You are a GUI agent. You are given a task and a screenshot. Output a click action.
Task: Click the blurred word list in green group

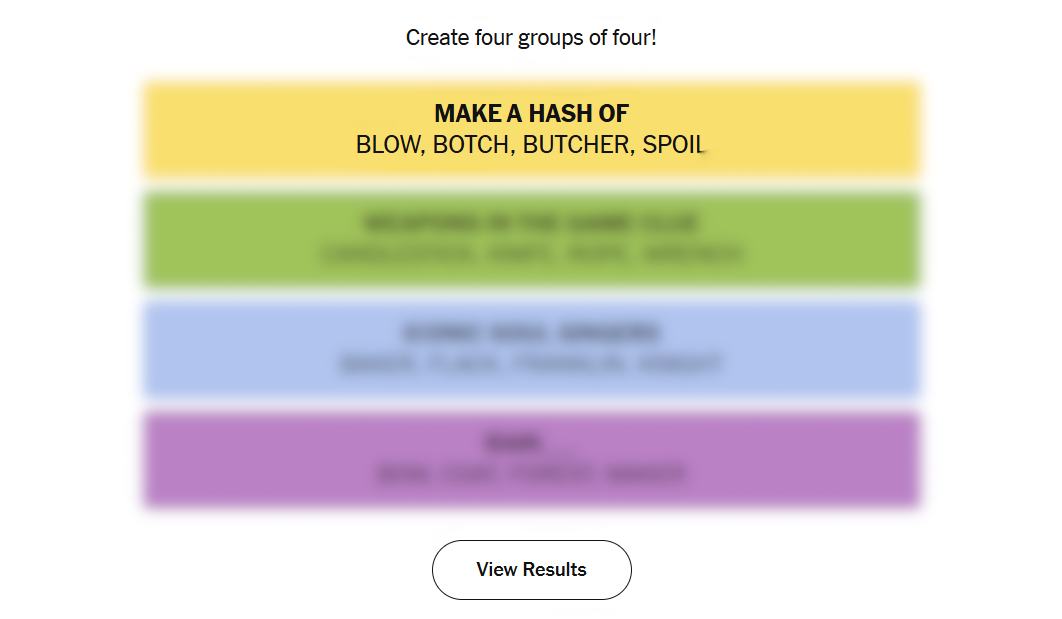[x=531, y=254]
